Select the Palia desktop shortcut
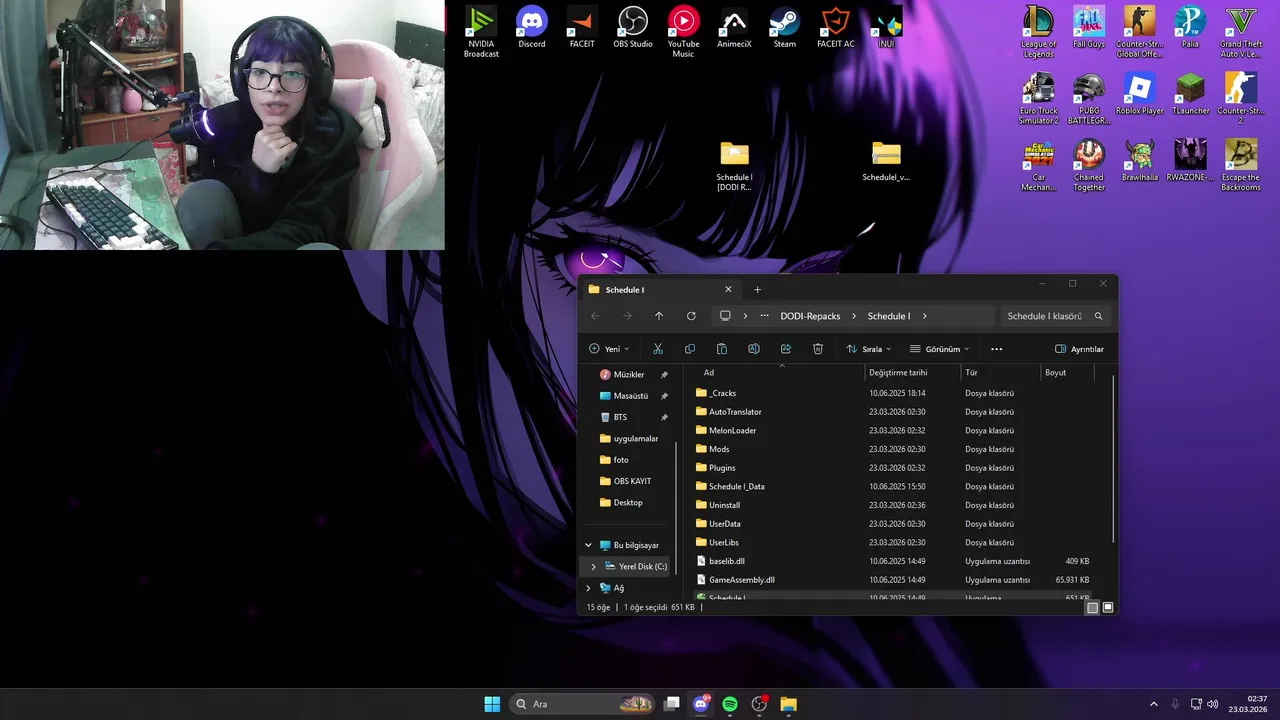Image resolution: width=1280 pixels, height=720 pixels. point(1190,27)
